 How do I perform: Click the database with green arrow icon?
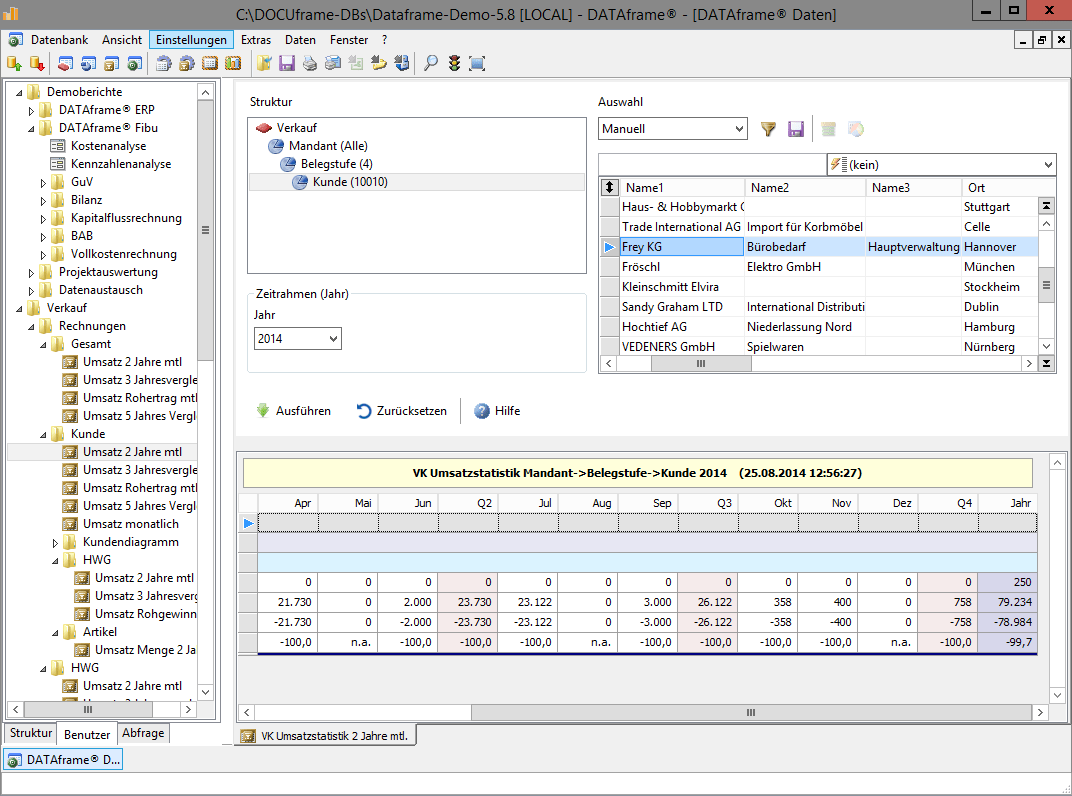point(14,63)
